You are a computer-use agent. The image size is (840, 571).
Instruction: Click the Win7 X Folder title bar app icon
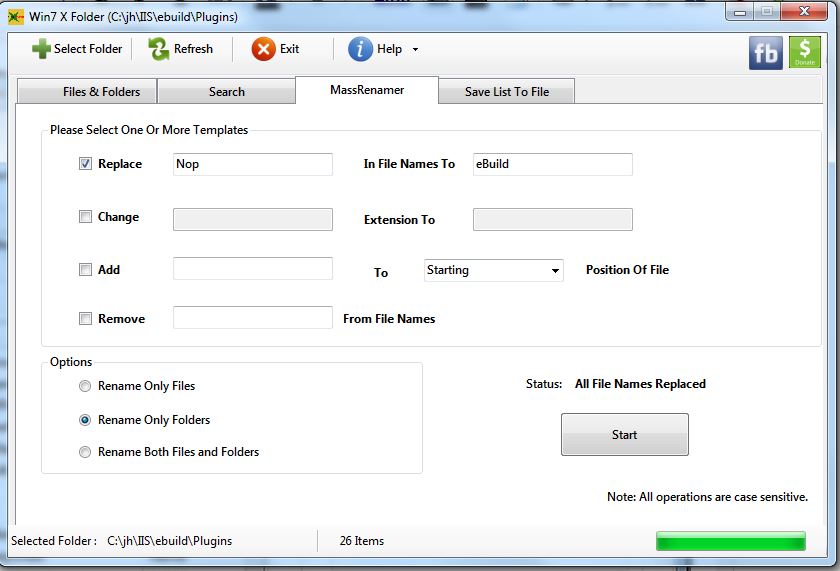click(16, 17)
